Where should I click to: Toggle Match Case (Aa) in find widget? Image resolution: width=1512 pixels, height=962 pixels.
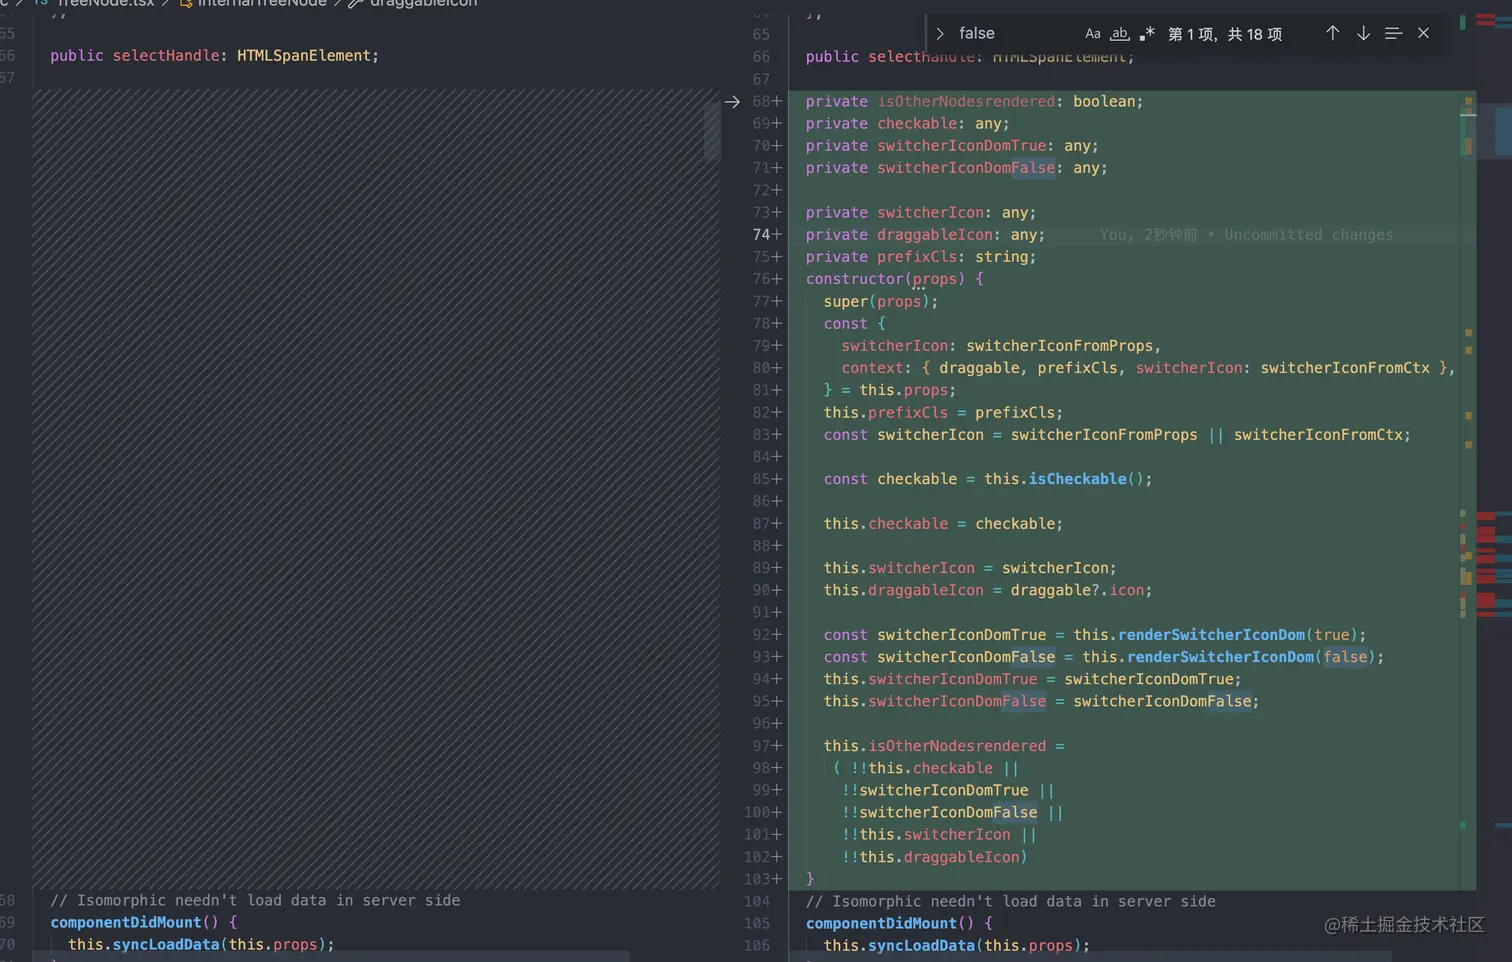pyautogui.click(x=1093, y=34)
